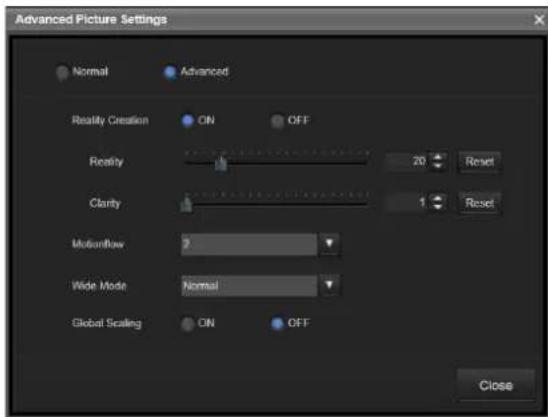Decrease the Clarity value with down arrow
Viewport: 548px width, 417px height.
click(438, 207)
